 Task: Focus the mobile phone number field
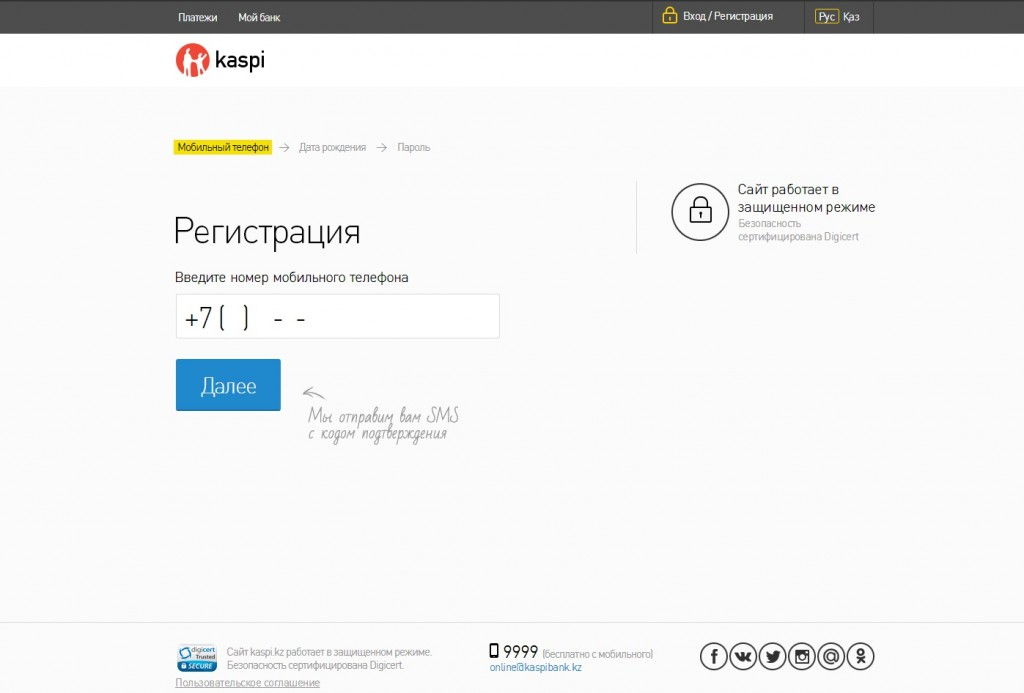click(x=337, y=317)
